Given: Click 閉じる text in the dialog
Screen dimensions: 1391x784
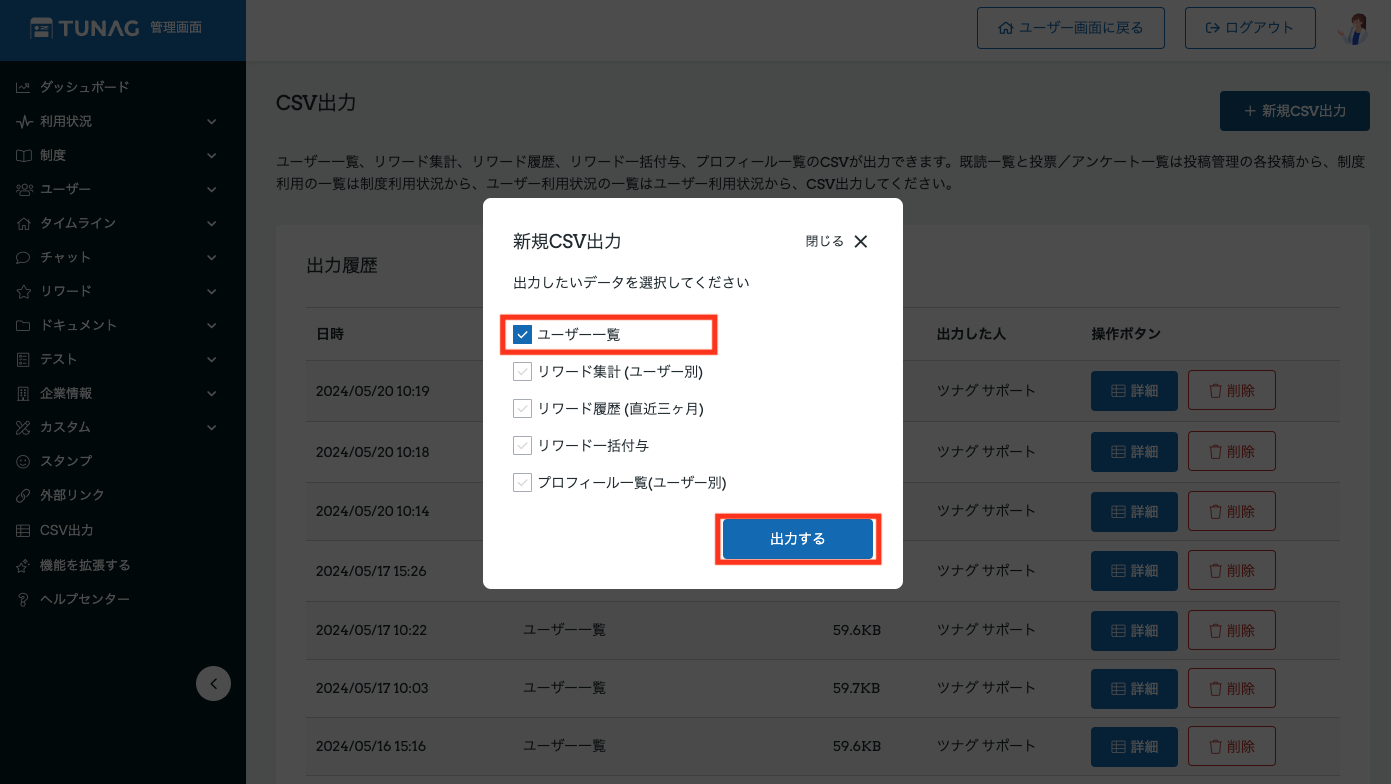Looking at the screenshot, I should pos(825,242).
